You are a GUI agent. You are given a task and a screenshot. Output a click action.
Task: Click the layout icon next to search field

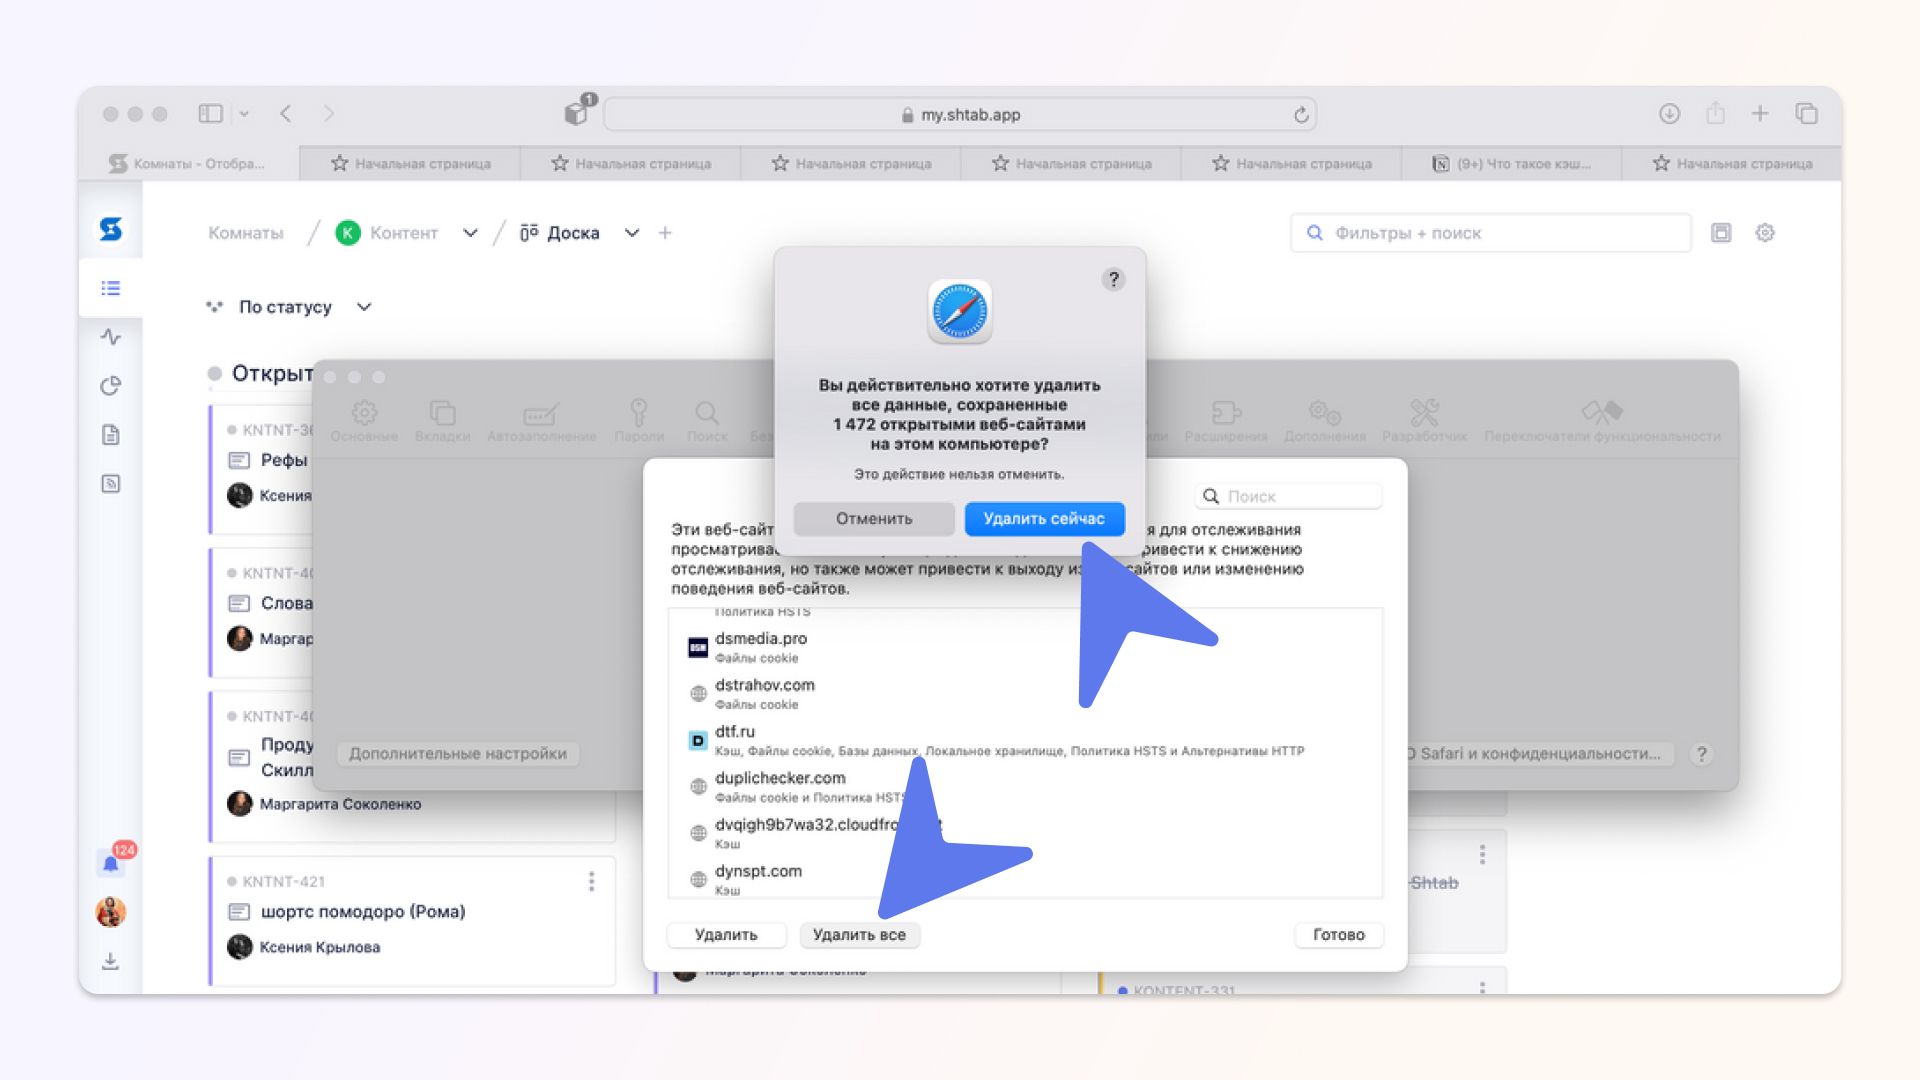coord(1721,233)
